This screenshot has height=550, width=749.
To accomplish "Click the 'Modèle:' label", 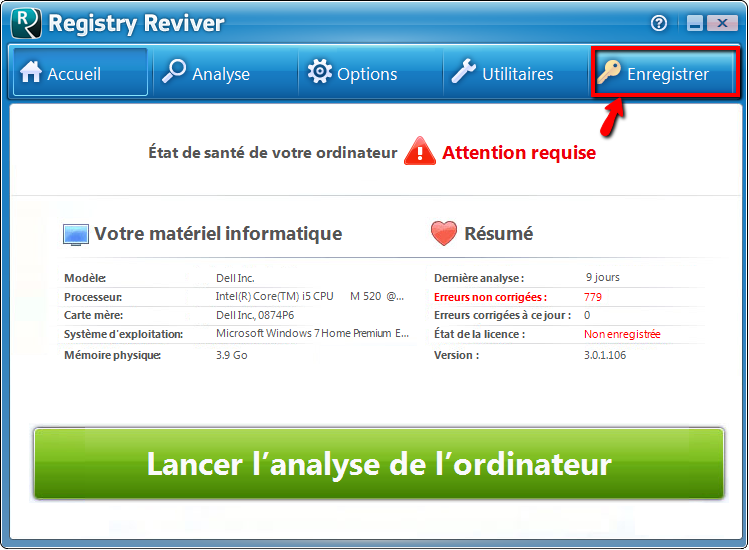I will click(x=85, y=278).
